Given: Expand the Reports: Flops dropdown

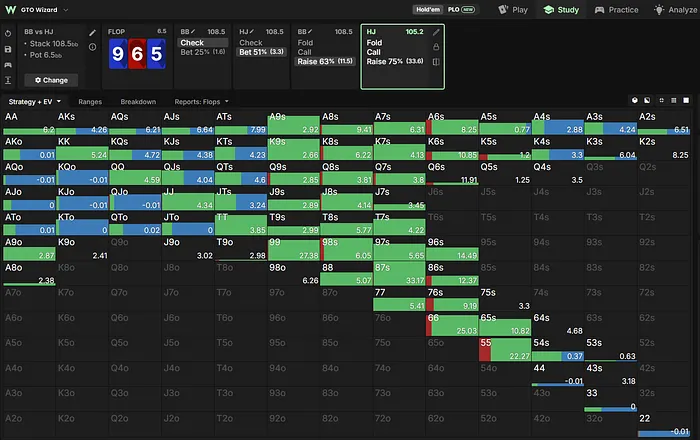Looking at the screenshot, I should (201, 102).
